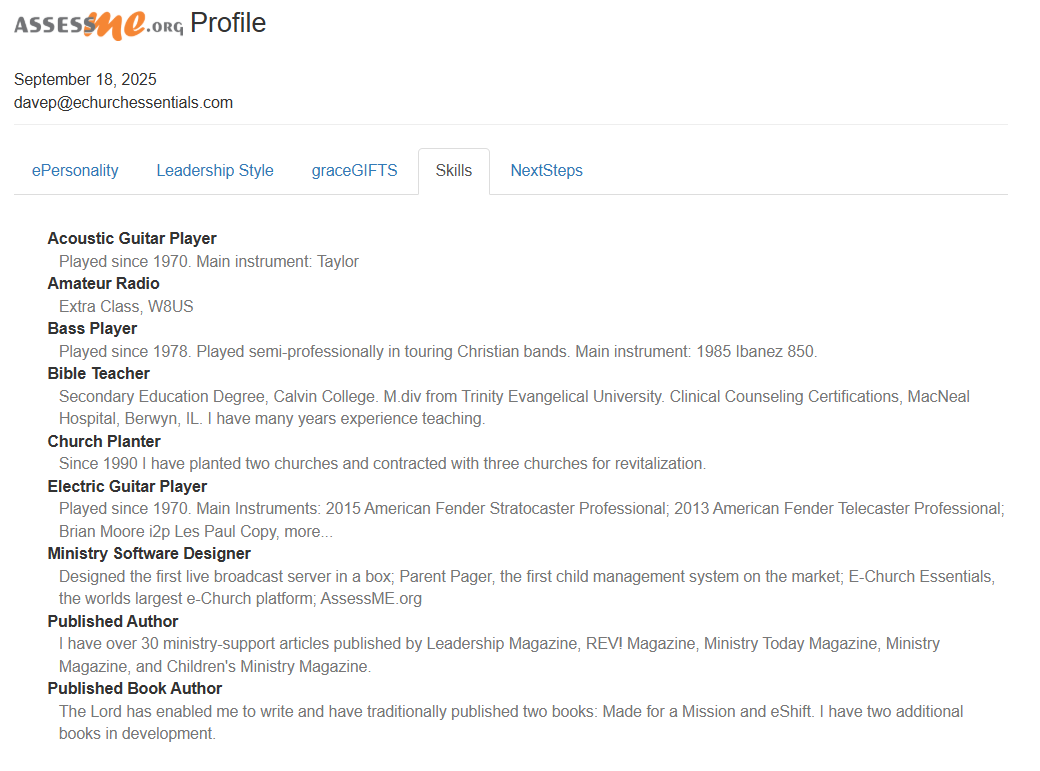The width and height of the screenshot is (1040, 771).
Task: Click the Electric Guitar Player skill heading
Action: (x=127, y=487)
